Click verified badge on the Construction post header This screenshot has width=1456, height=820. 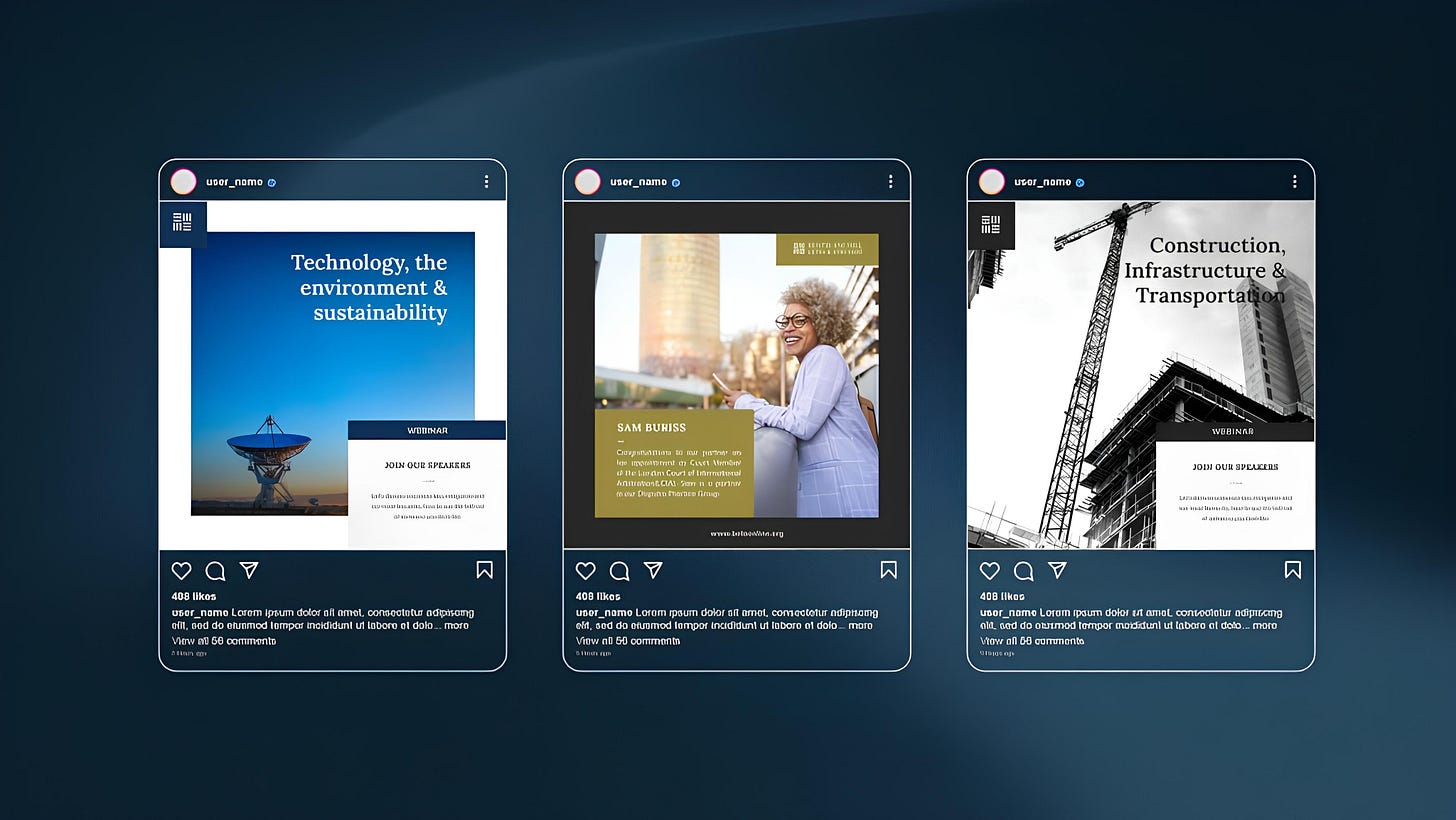(x=1080, y=183)
